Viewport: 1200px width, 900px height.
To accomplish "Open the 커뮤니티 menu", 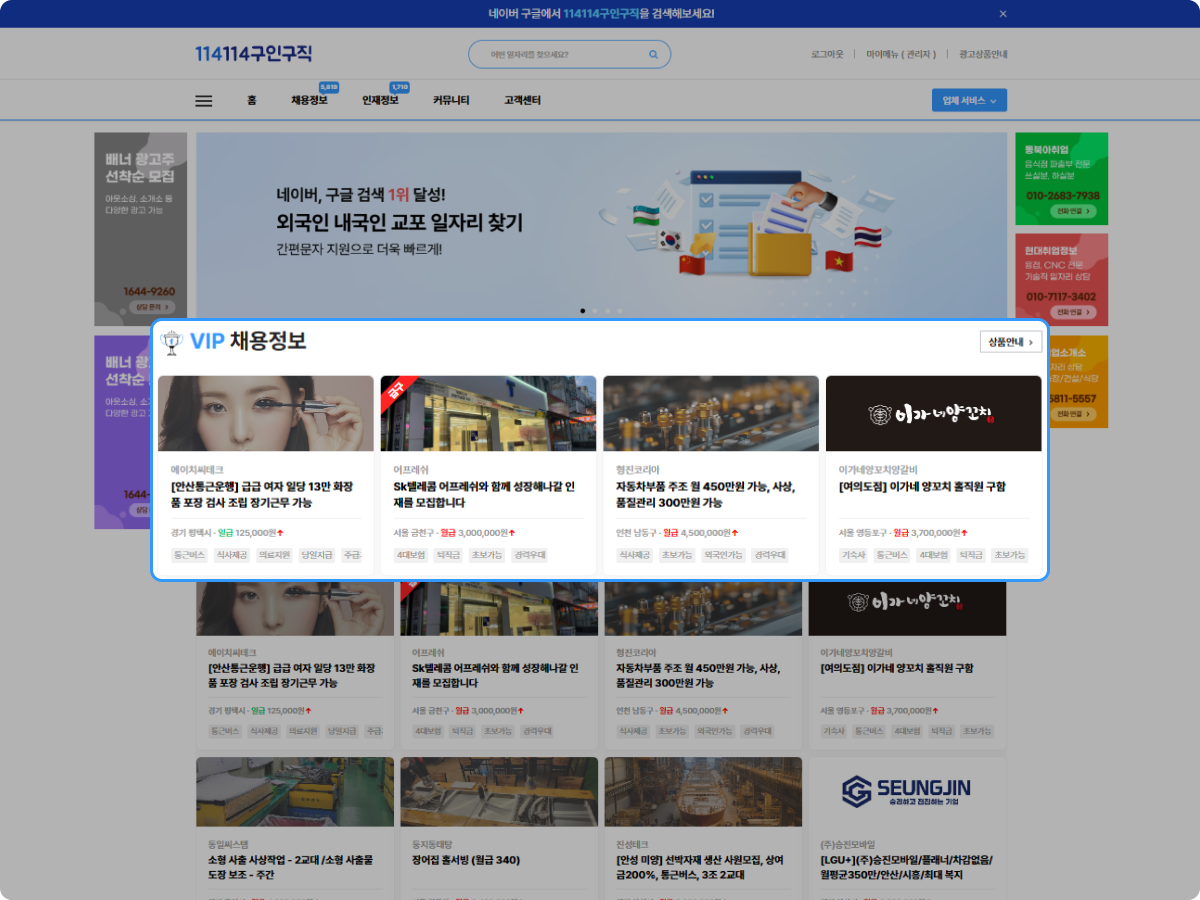I will click(x=451, y=100).
